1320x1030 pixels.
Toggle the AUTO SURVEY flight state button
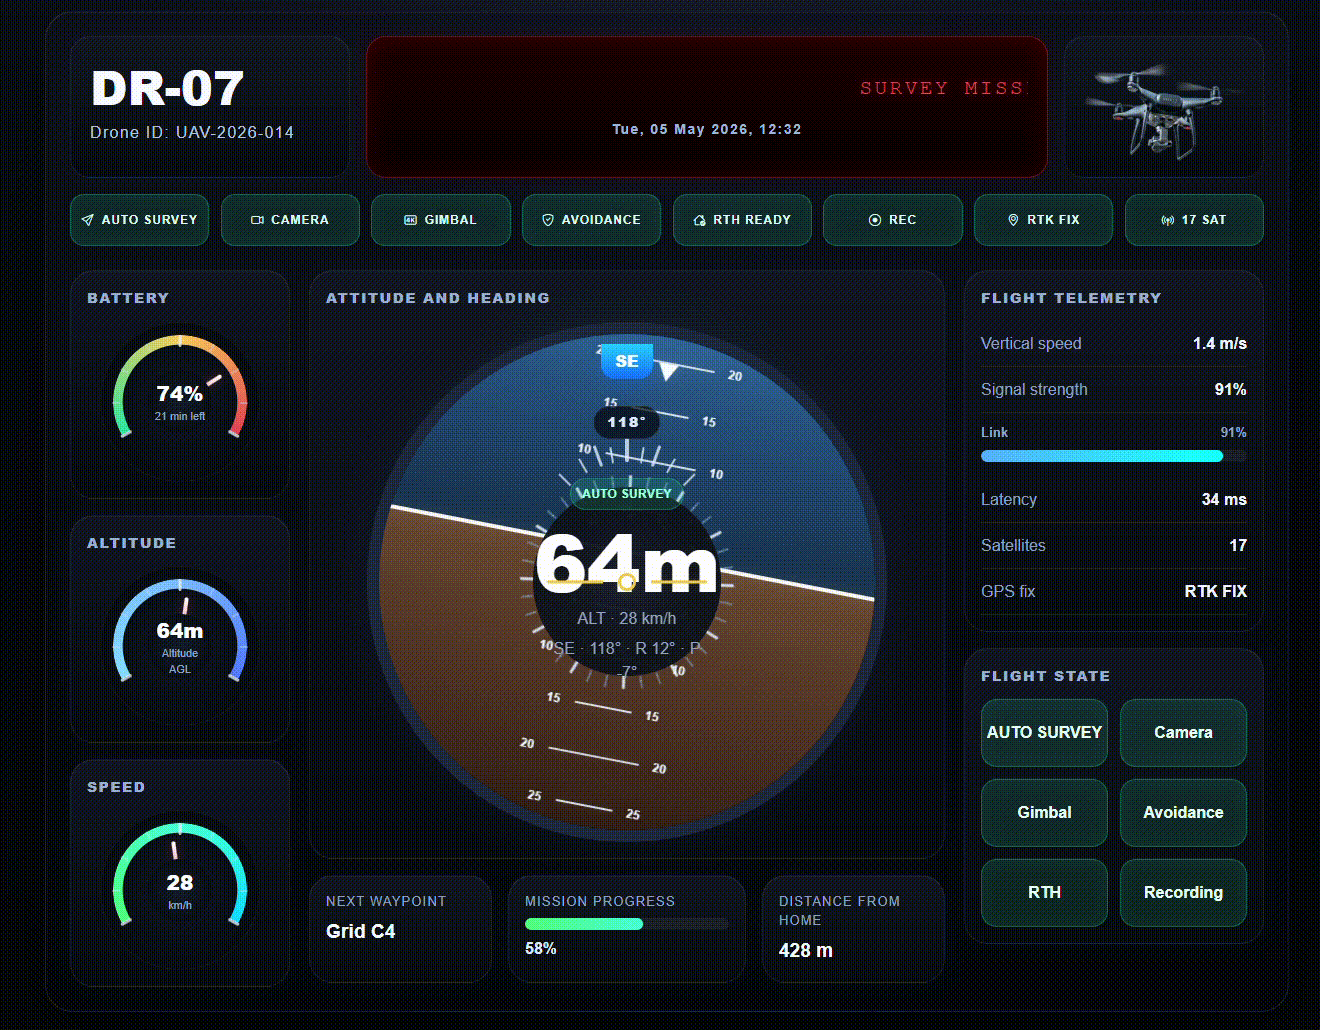[x=1044, y=733]
